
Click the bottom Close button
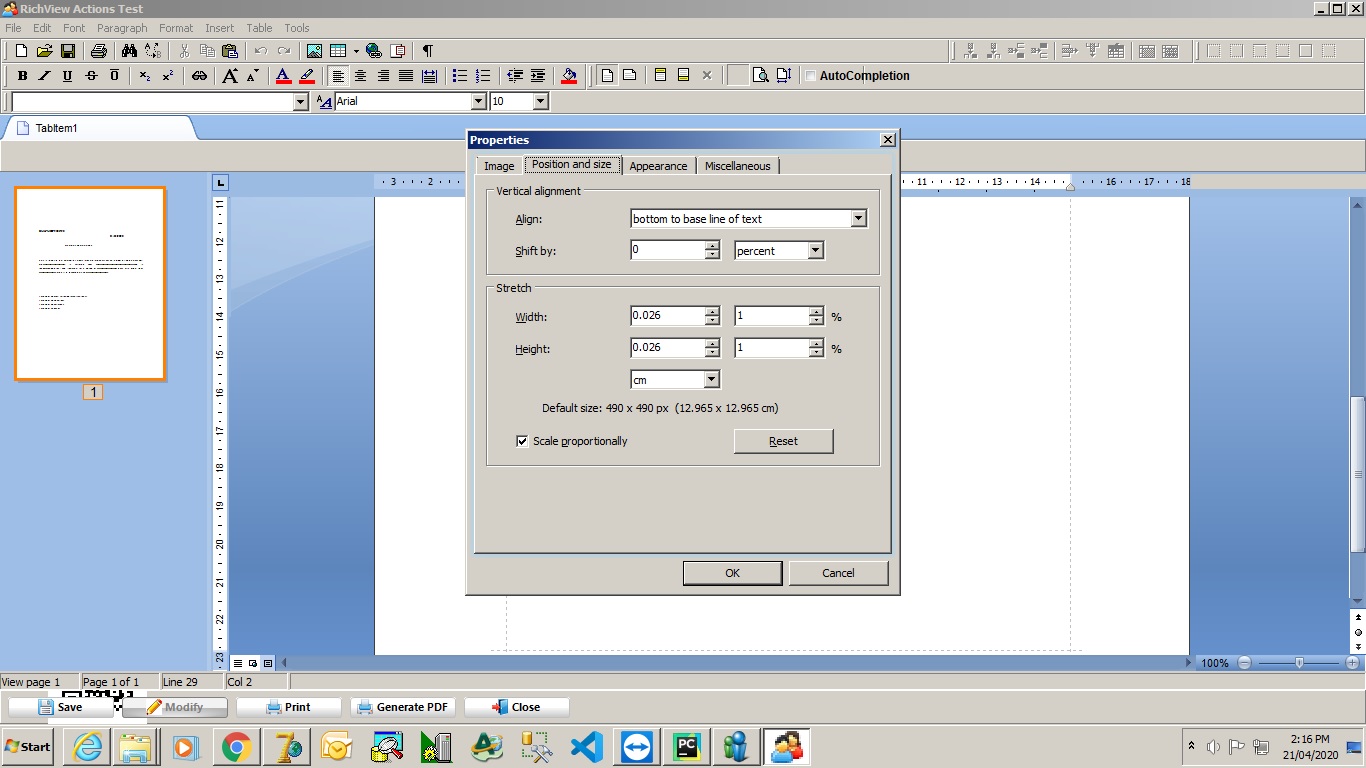coord(516,707)
